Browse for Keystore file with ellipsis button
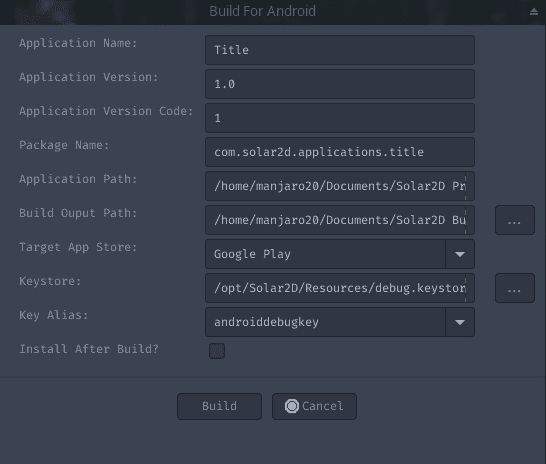The image size is (546, 464). pyautogui.click(x=515, y=288)
